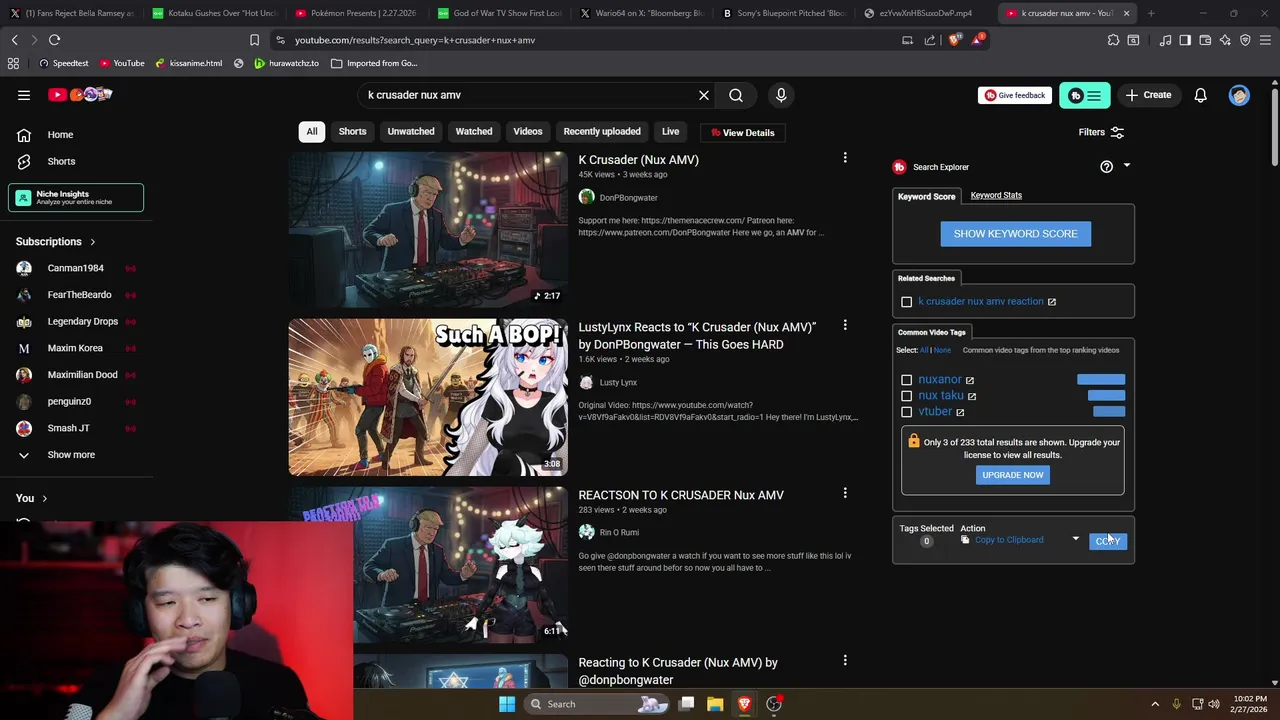Screen dimensions: 1280x720
Task: Reload the page with the refresh icon
Action: [x=54, y=40]
